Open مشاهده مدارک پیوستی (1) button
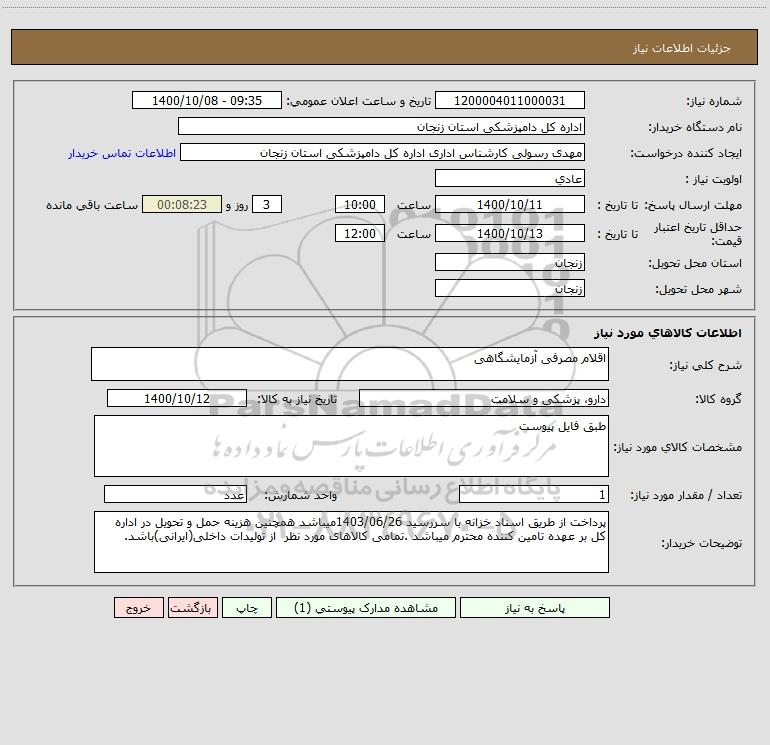 click(x=366, y=608)
